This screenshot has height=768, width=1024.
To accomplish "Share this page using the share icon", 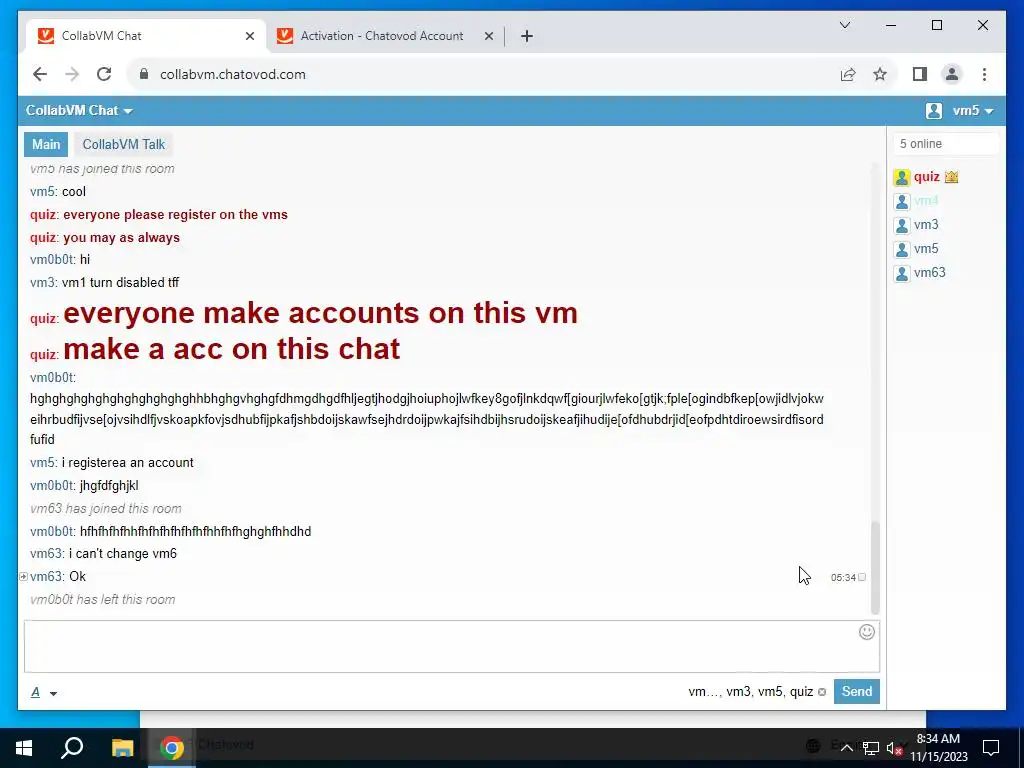I will pyautogui.click(x=848, y=74).
